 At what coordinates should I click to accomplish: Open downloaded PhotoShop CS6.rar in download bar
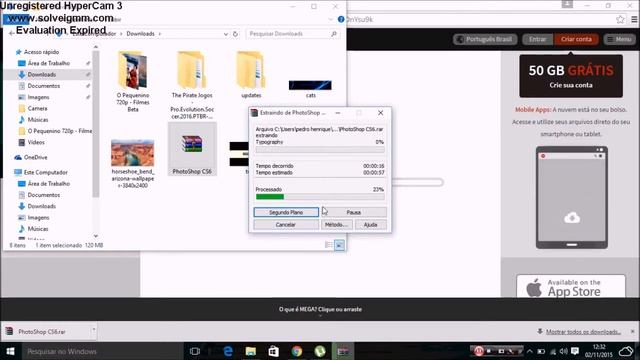click(42, 331)
